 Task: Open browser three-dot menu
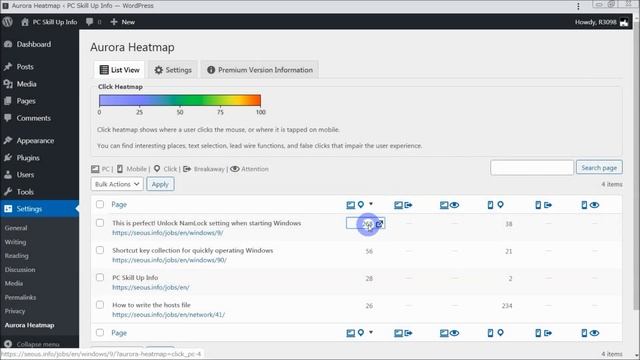pos(578,6)
